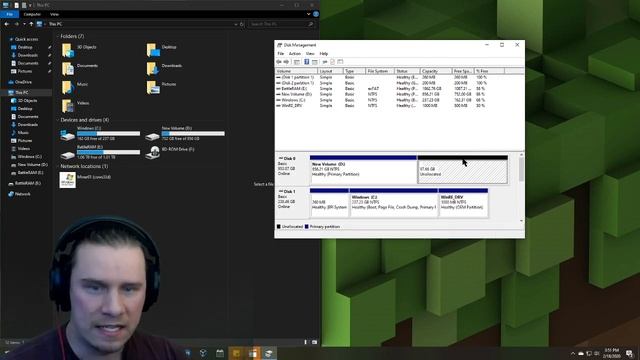Collapse the Folders (7) group
Image resolution: width=640 pixels, height=360 pixels.
58,36
